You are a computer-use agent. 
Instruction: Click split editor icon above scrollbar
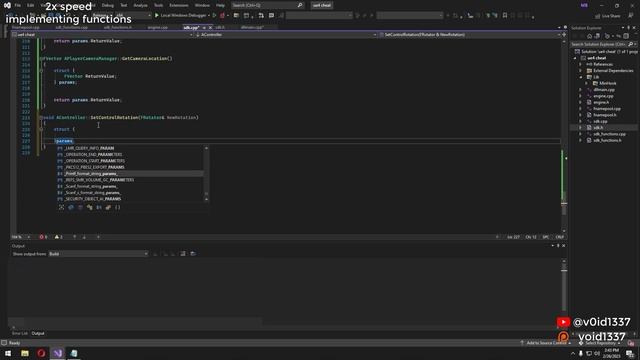coord(564,35)
